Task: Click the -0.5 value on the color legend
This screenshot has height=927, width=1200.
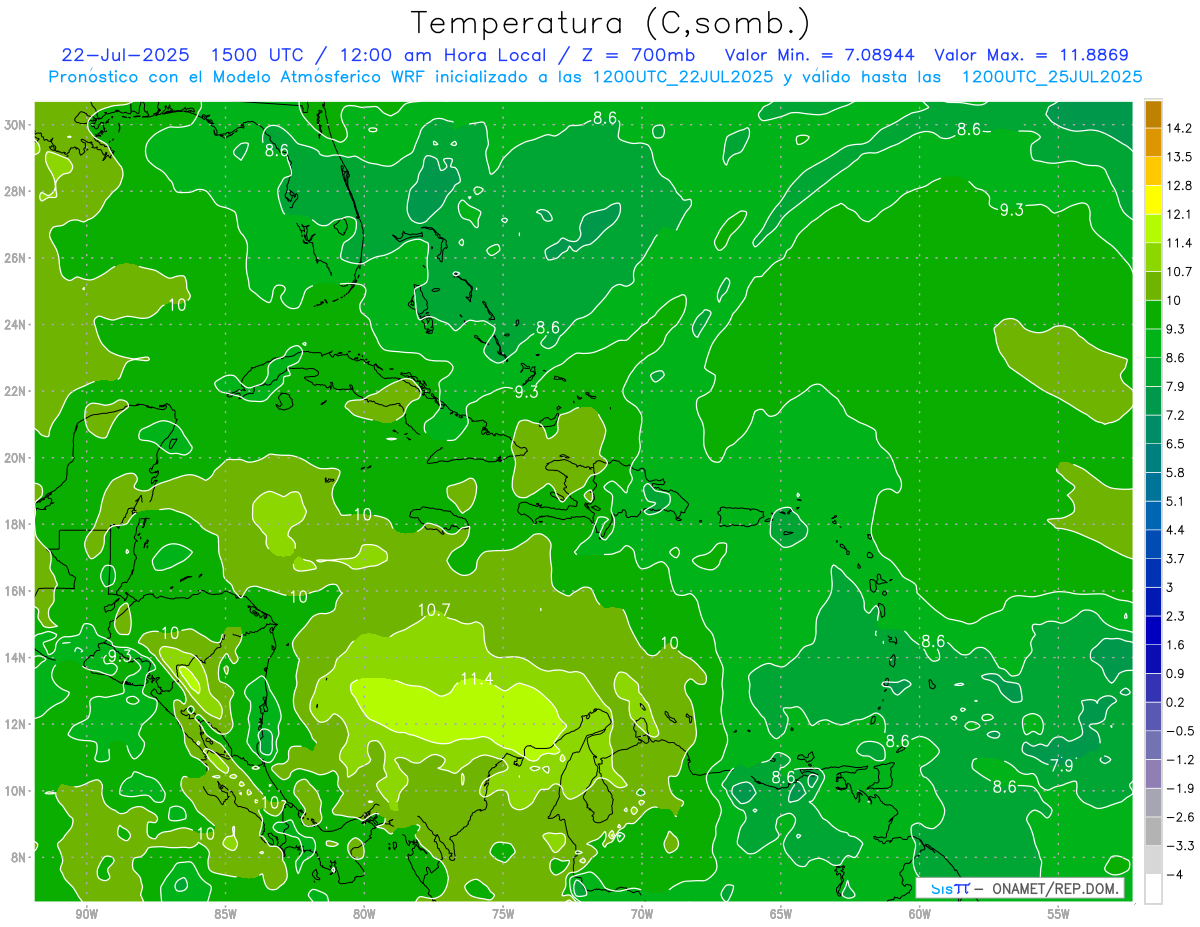Action: [x=1179, y=731]
